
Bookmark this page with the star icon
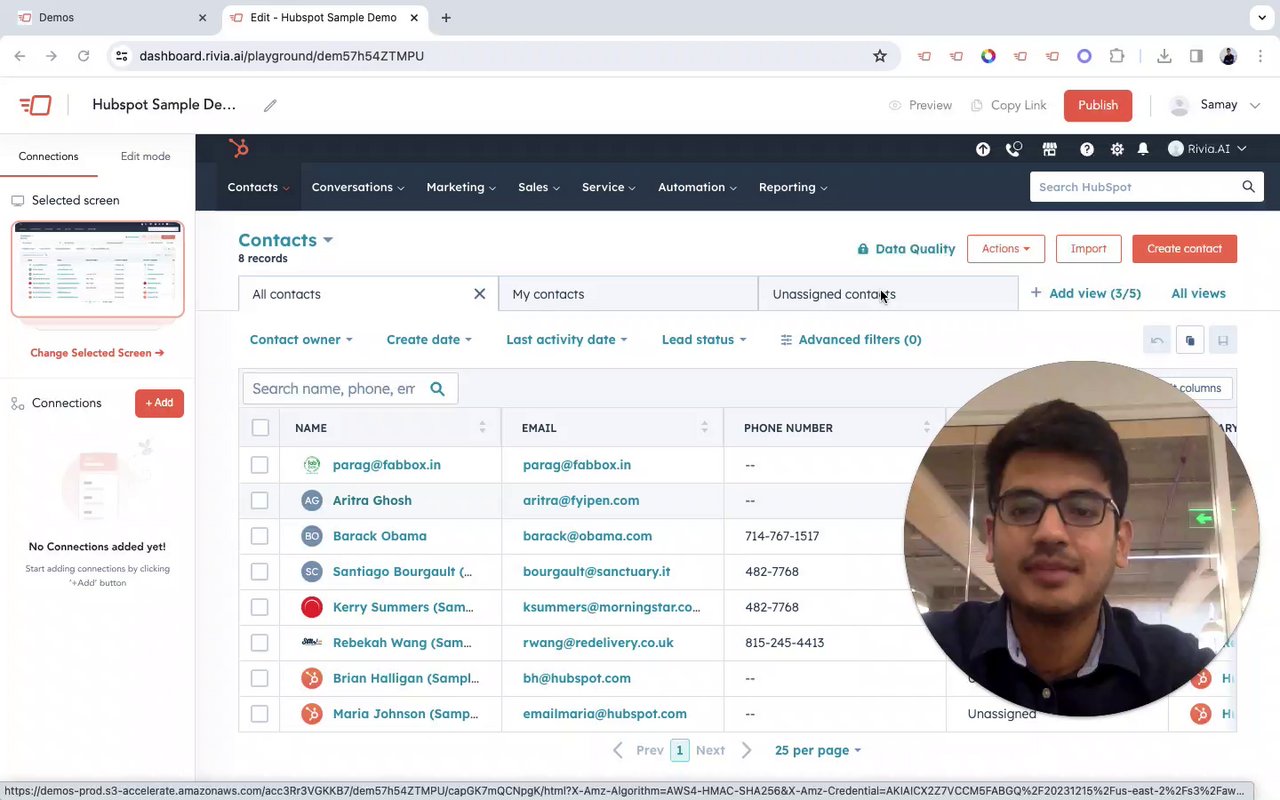click(880, 56)
